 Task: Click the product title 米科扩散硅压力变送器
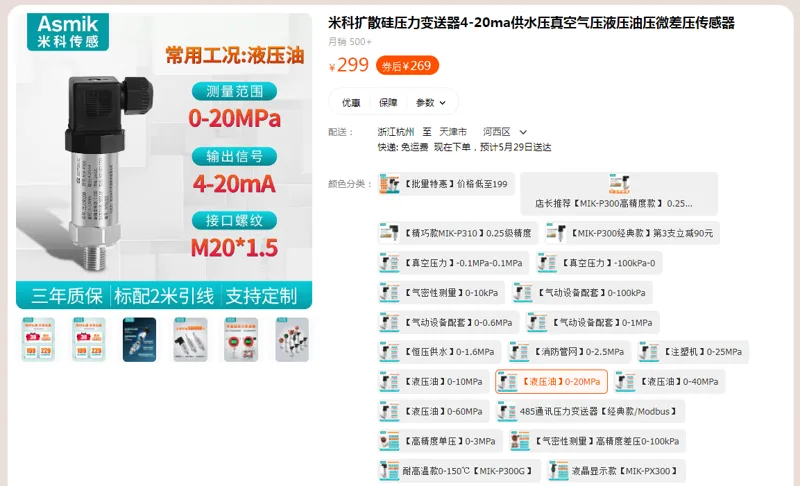click(531, 23)
